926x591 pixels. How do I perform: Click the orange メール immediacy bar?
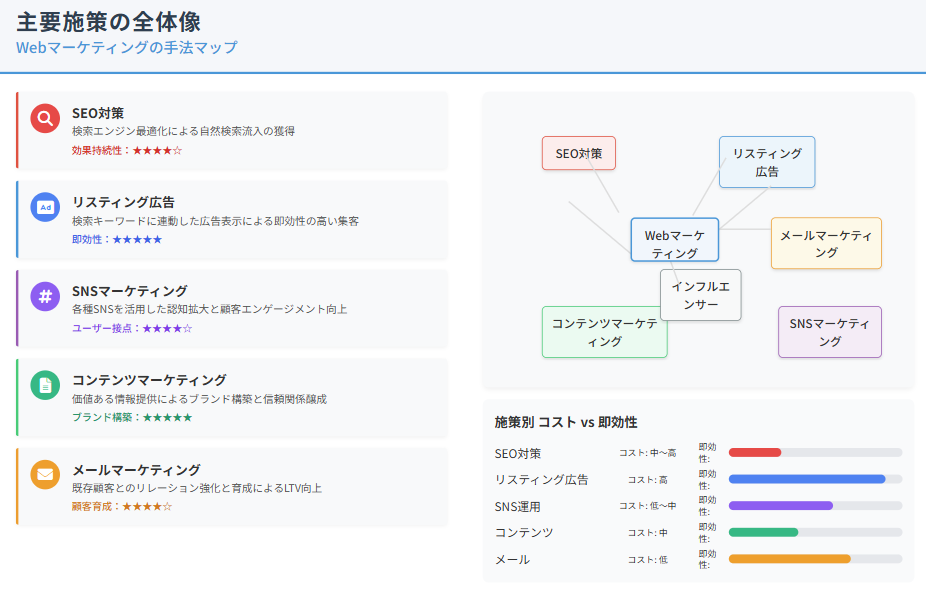789,559
